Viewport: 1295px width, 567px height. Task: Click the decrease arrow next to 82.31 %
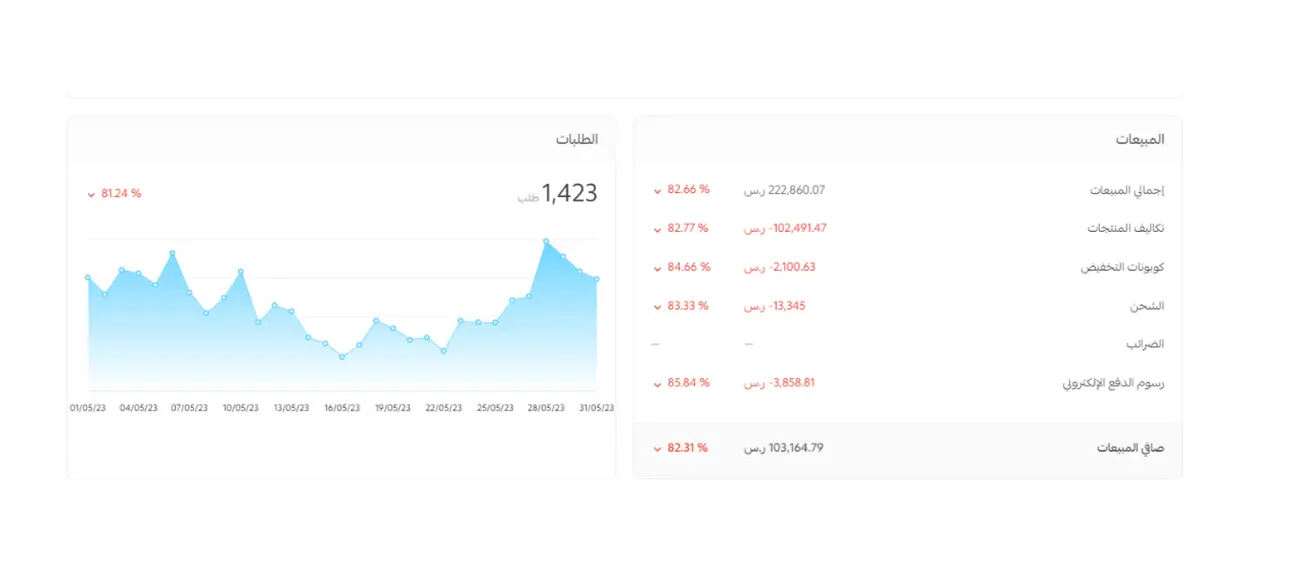[x=657, y=449]
